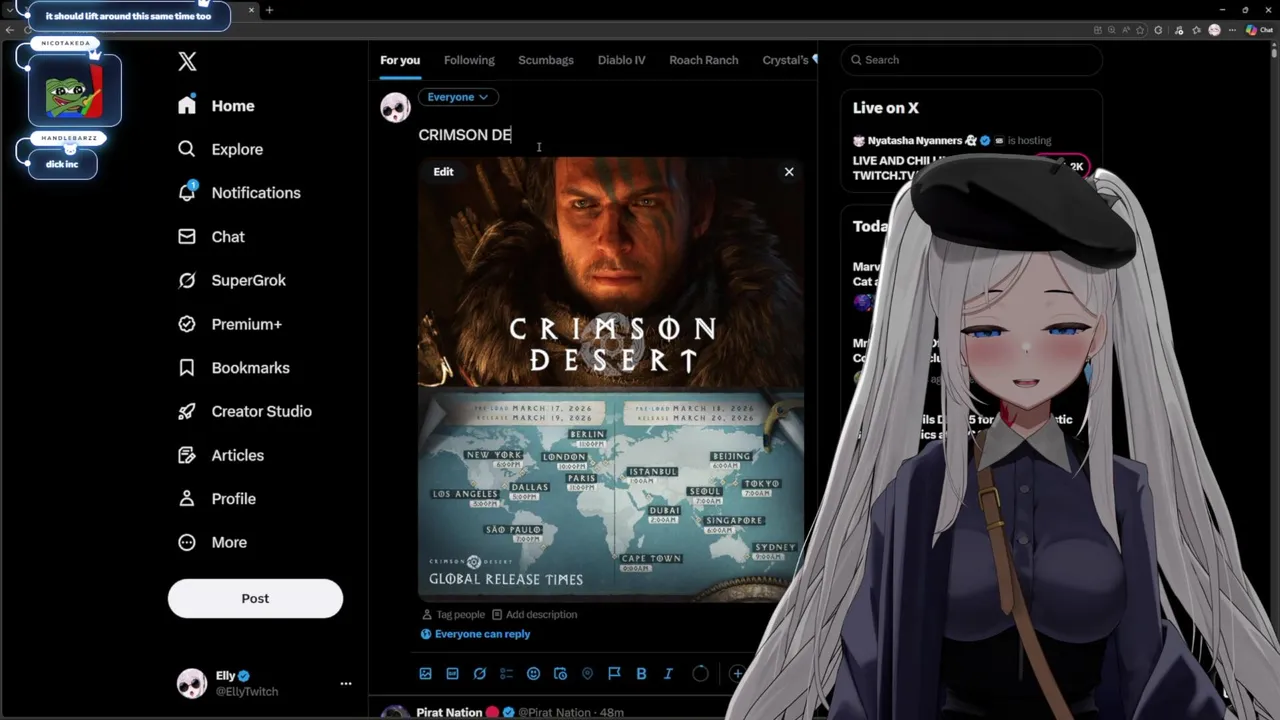Open browser settings three-dots menu

(x=1232, y=30)
